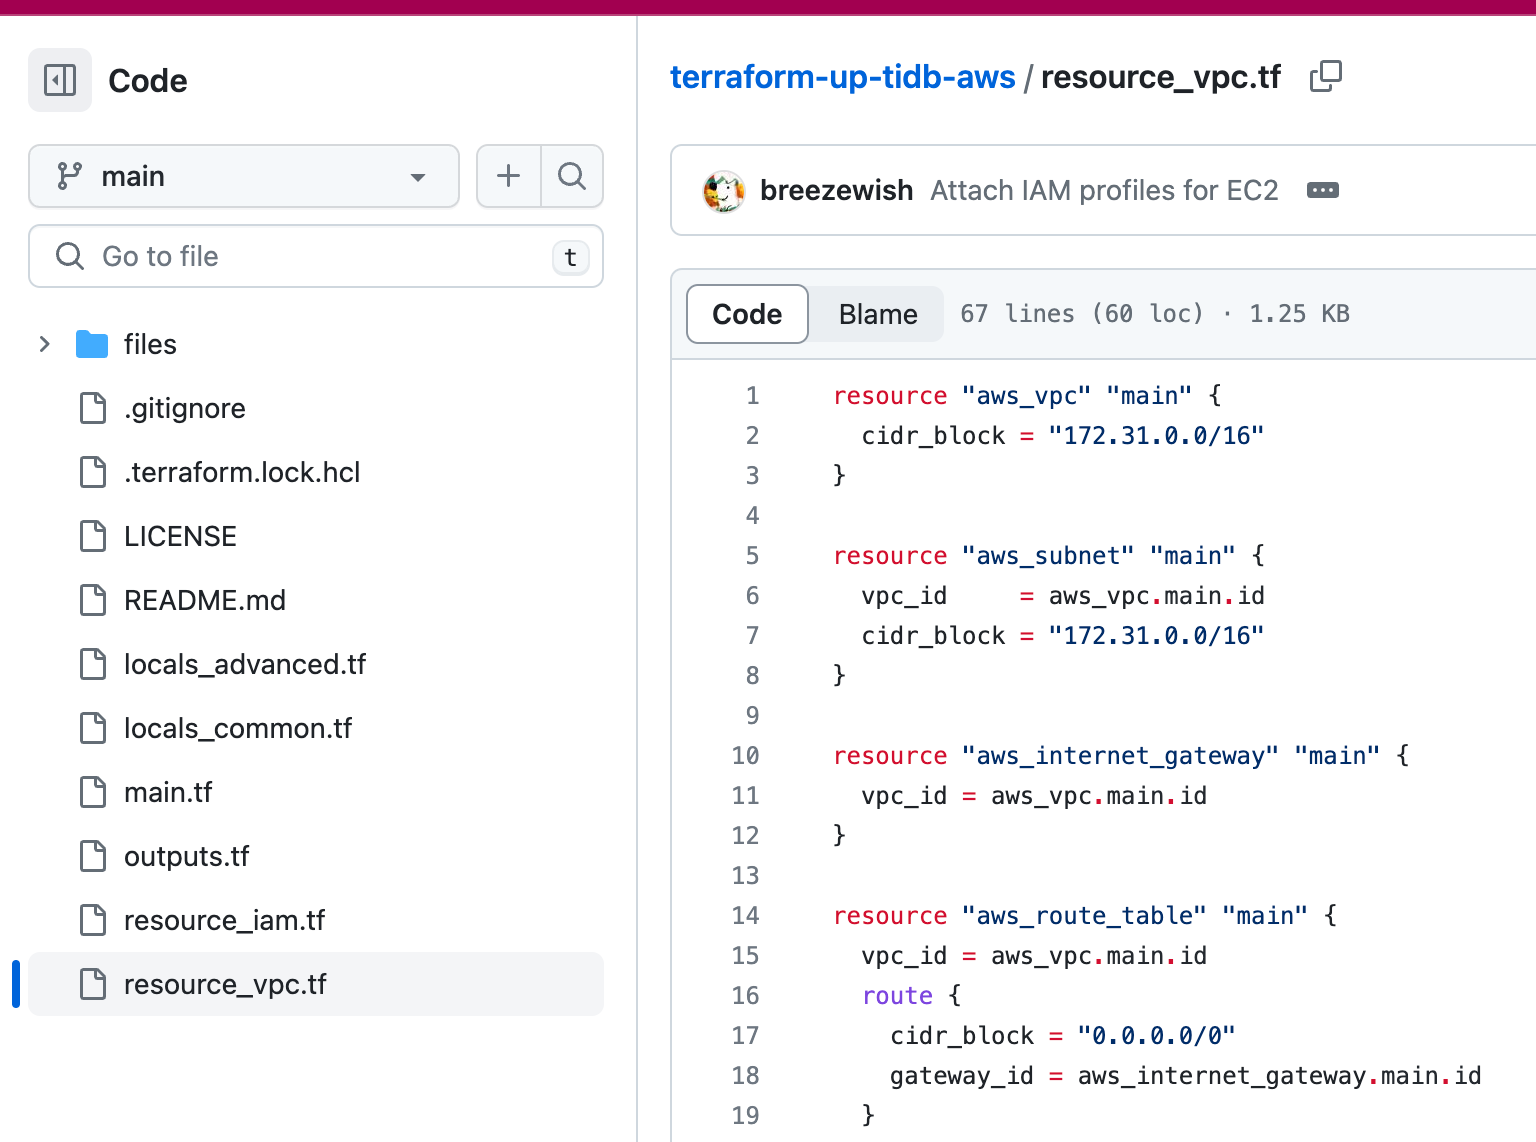Click "172.31.0.0/16" value on line 7
This screenshot has height=1142, width=1536.
(x=1156, y=635)
